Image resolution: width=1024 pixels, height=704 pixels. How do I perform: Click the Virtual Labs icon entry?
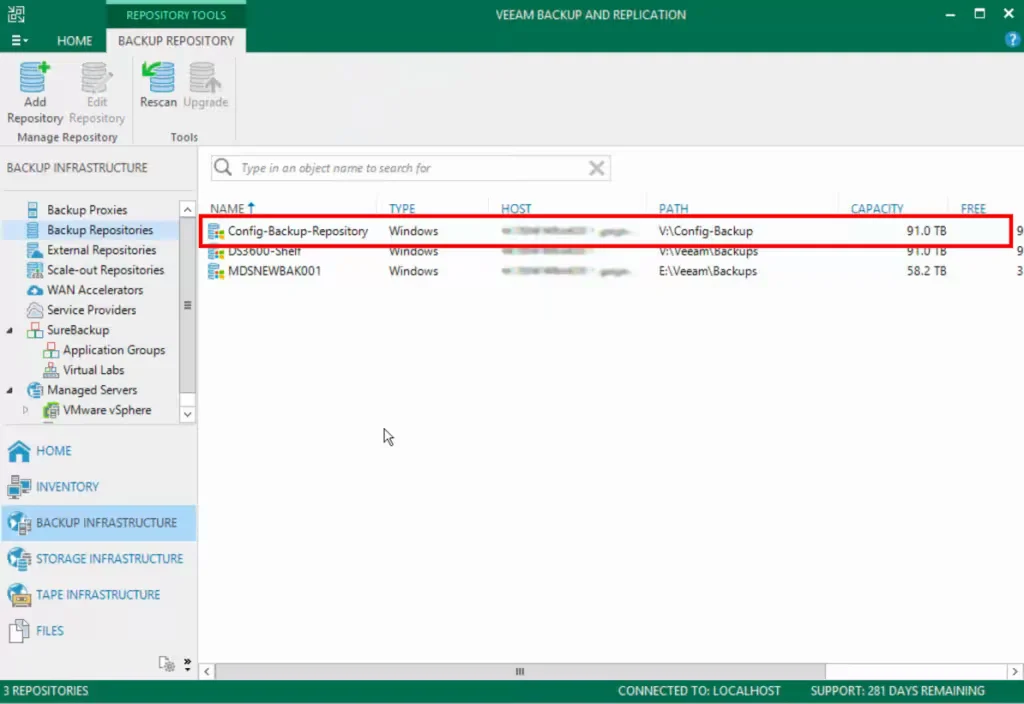[93, 370]
